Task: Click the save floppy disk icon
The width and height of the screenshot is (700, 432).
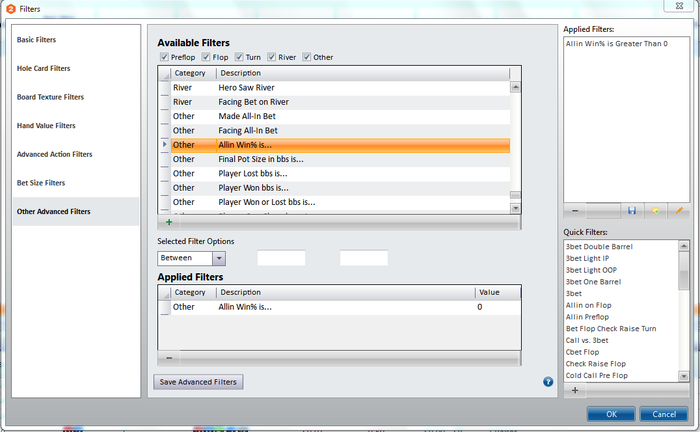Action: tap(632, 211)
